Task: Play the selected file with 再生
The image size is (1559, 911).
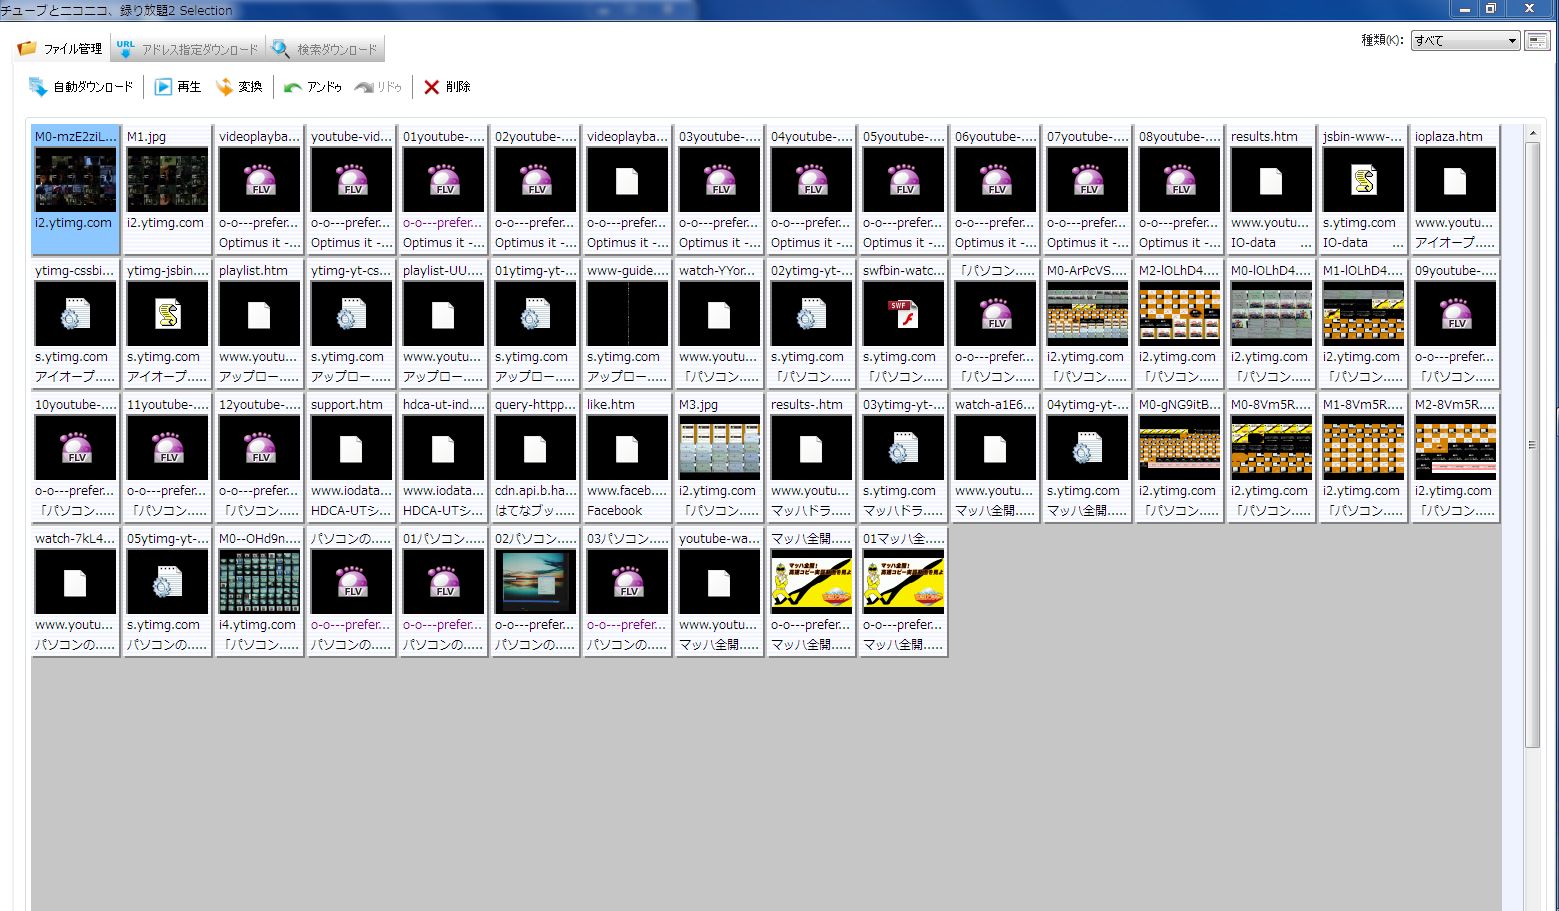Action: (x=178, y=87)
